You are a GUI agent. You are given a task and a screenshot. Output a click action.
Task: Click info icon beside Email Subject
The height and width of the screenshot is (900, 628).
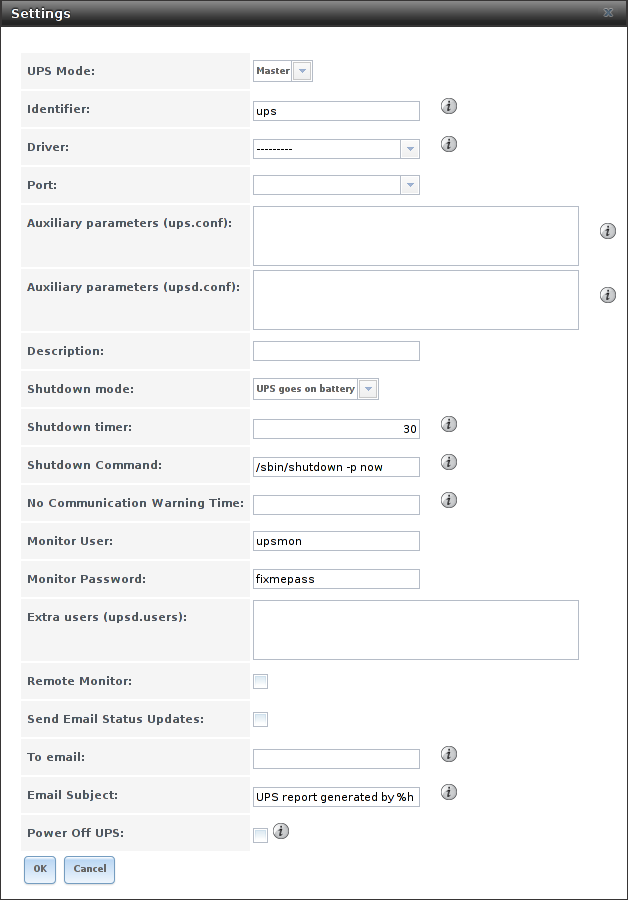449,792
